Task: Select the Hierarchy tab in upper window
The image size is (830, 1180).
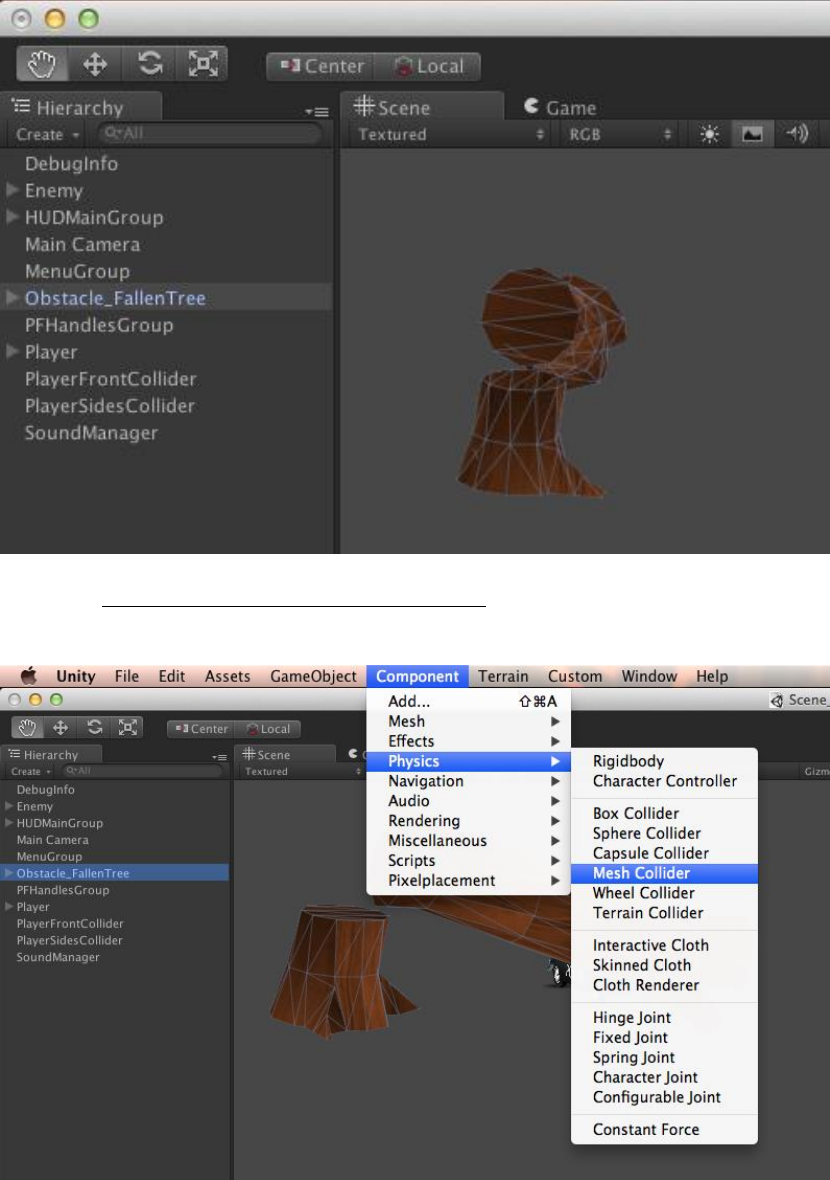Action: pyautogui.click(x=80, y=108)
